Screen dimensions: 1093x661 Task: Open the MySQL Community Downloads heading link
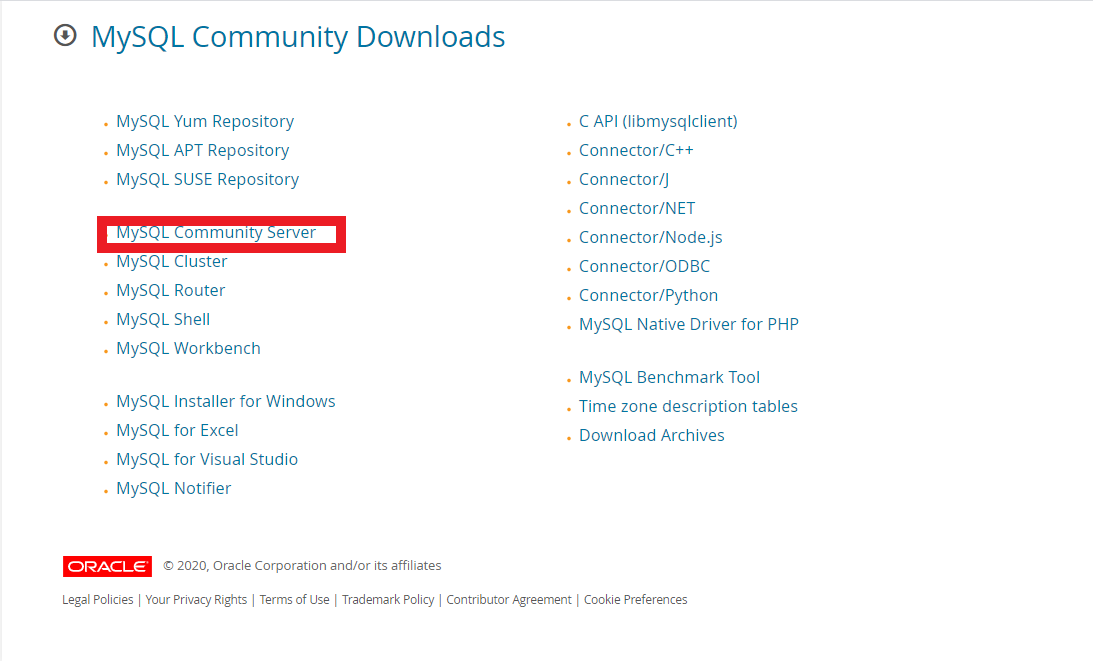point(298,37)
